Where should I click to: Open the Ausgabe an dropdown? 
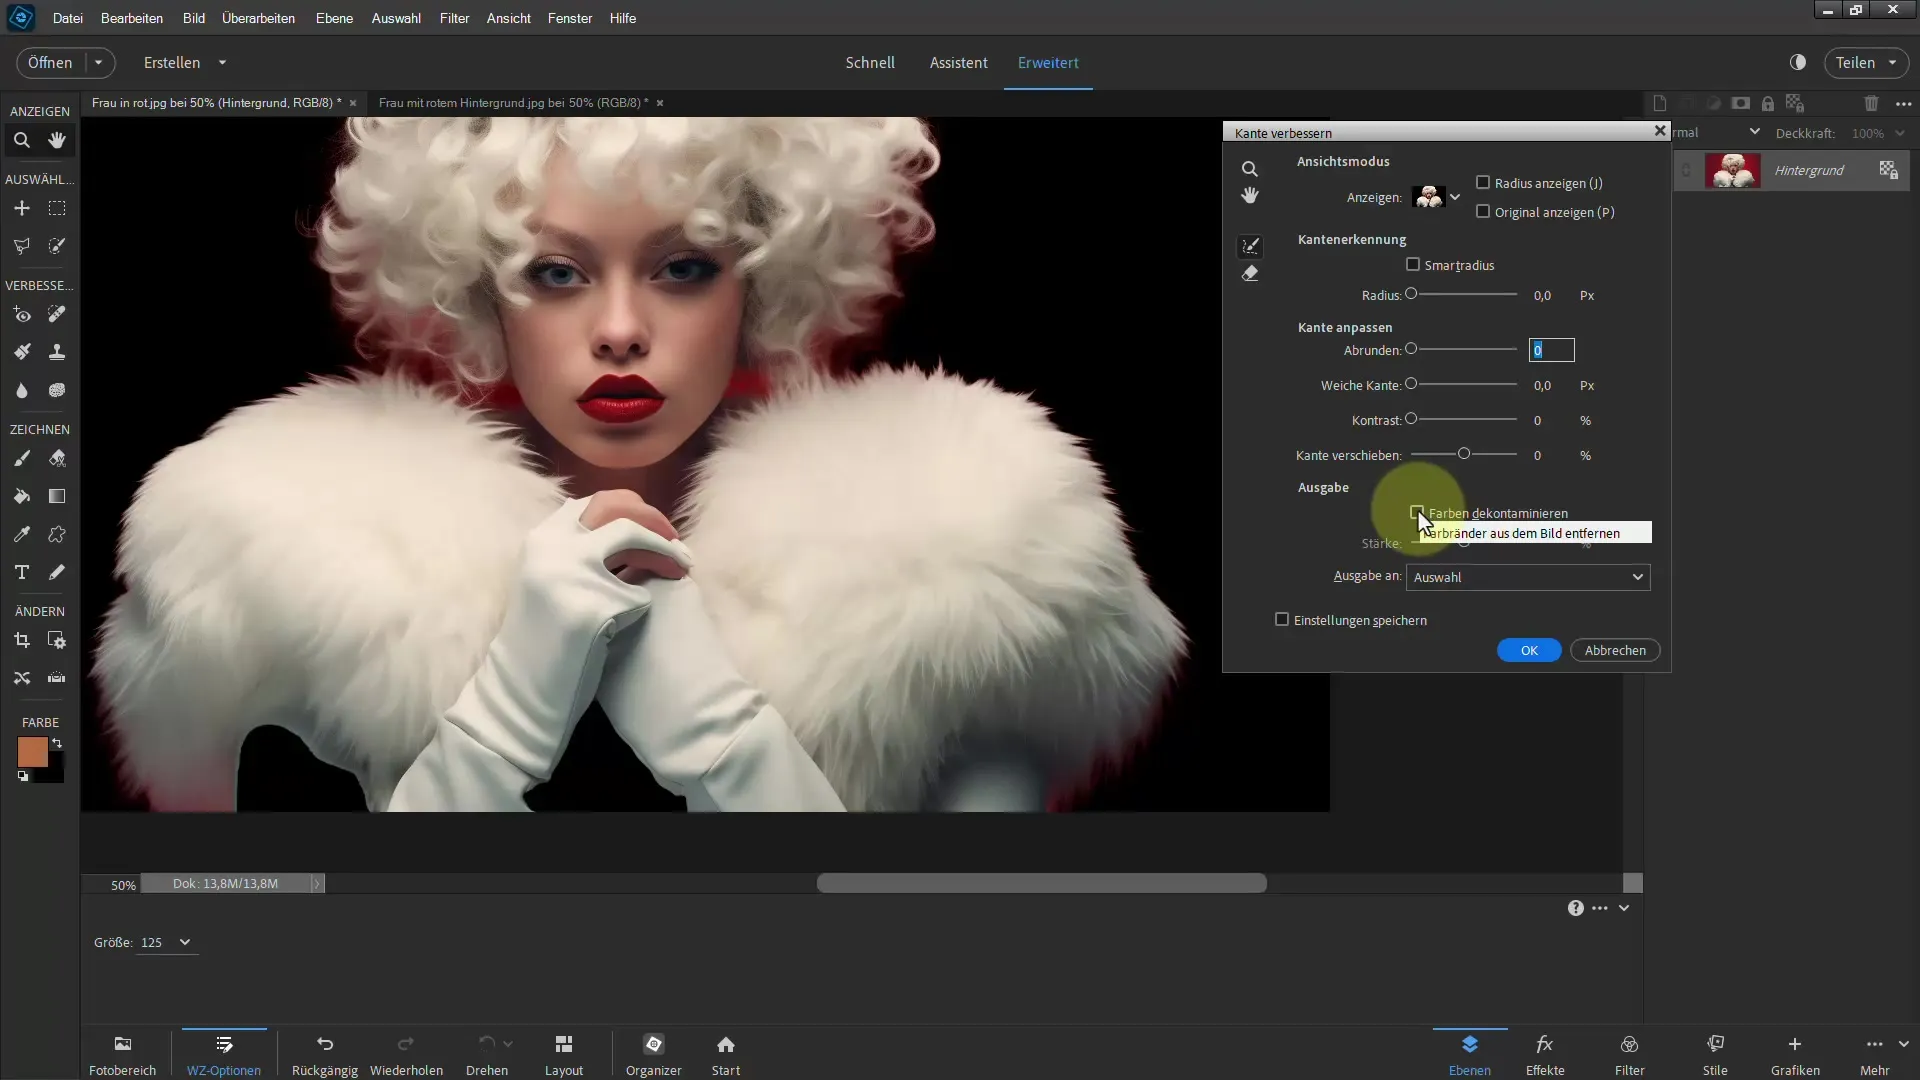tap(1528, 577)
